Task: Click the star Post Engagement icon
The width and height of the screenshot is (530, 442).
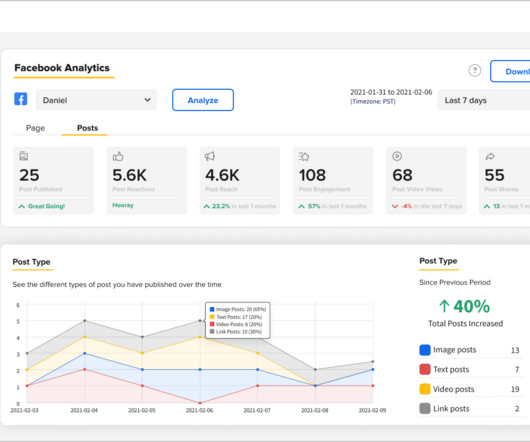Action: 304,156
